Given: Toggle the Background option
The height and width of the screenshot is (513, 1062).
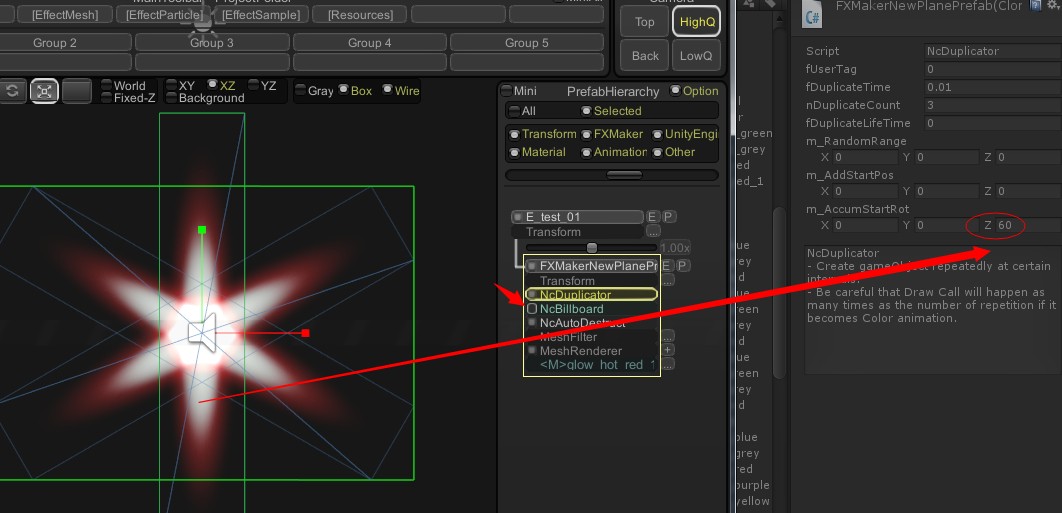Looking at the screenshot, I should point(206,98).
